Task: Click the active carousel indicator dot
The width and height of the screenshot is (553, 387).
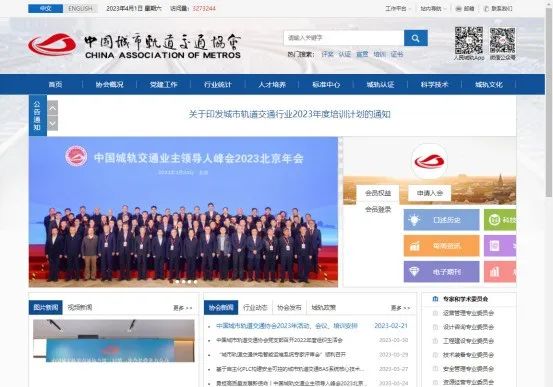Action: pyautogui.click(x=171, y=282)
